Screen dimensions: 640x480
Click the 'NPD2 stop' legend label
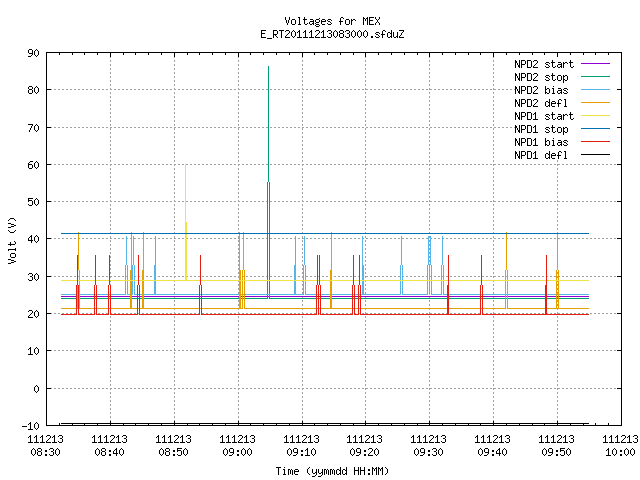(x=541, y=77)
